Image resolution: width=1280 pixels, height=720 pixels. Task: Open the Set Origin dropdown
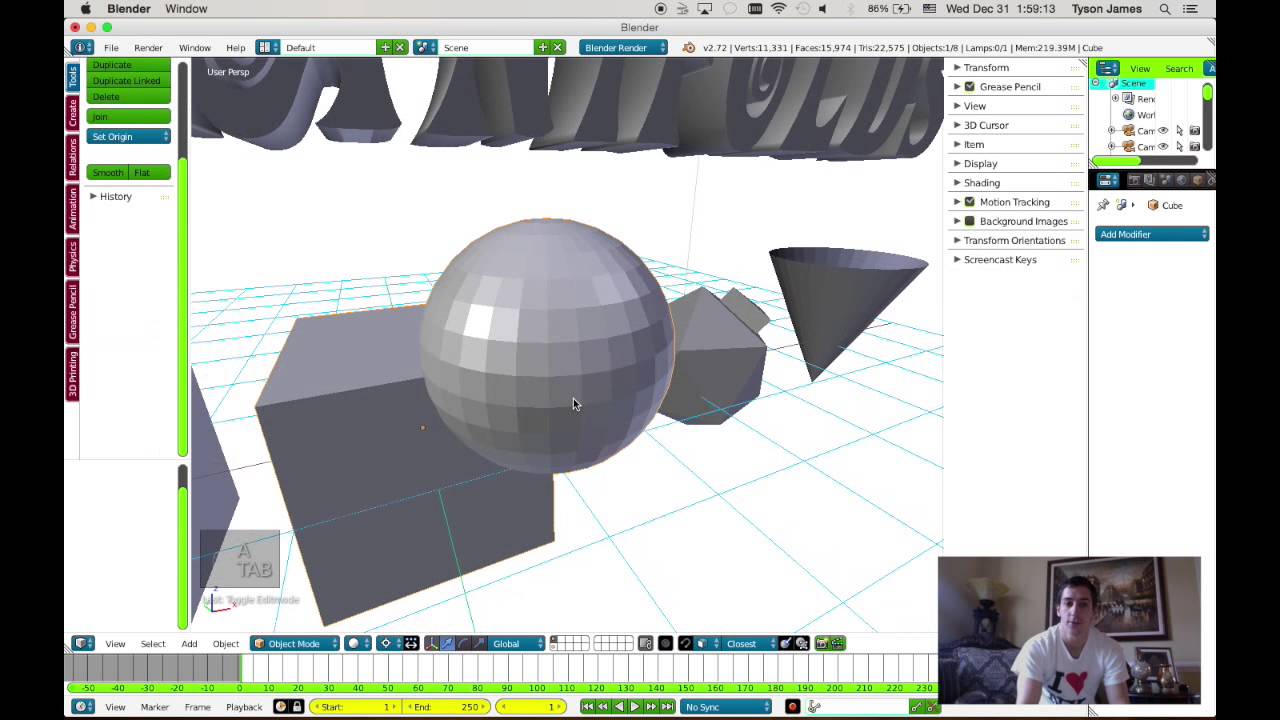(x=129, y=137)
